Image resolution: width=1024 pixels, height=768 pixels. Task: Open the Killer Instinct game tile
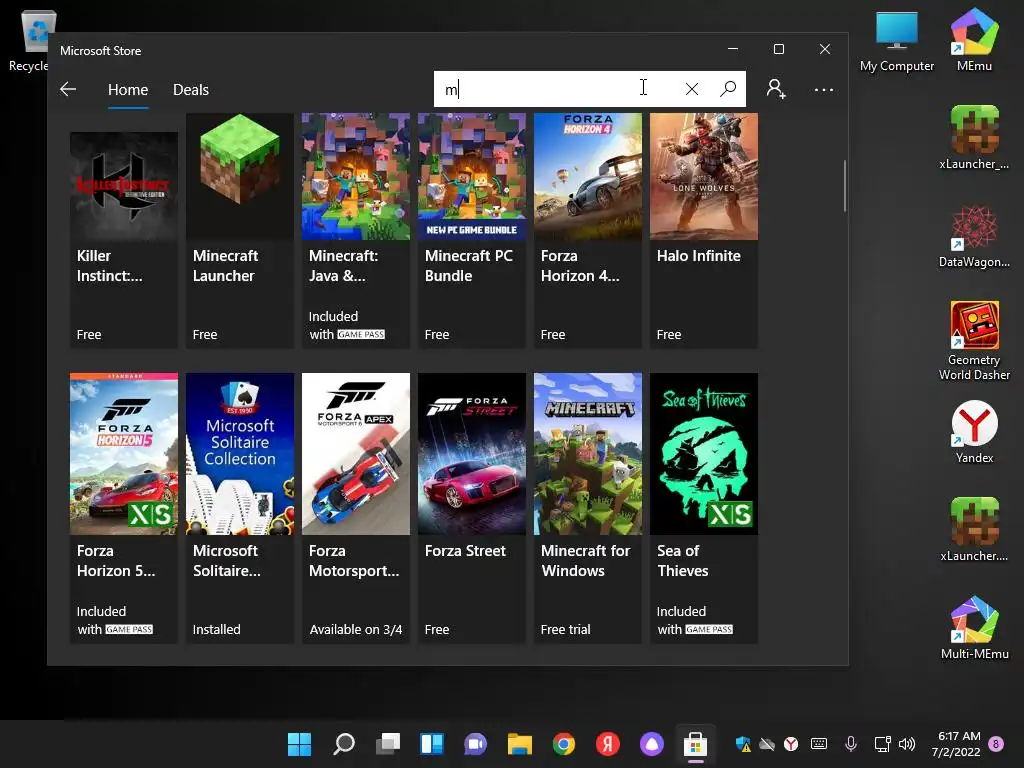click(x=123, y=239)
